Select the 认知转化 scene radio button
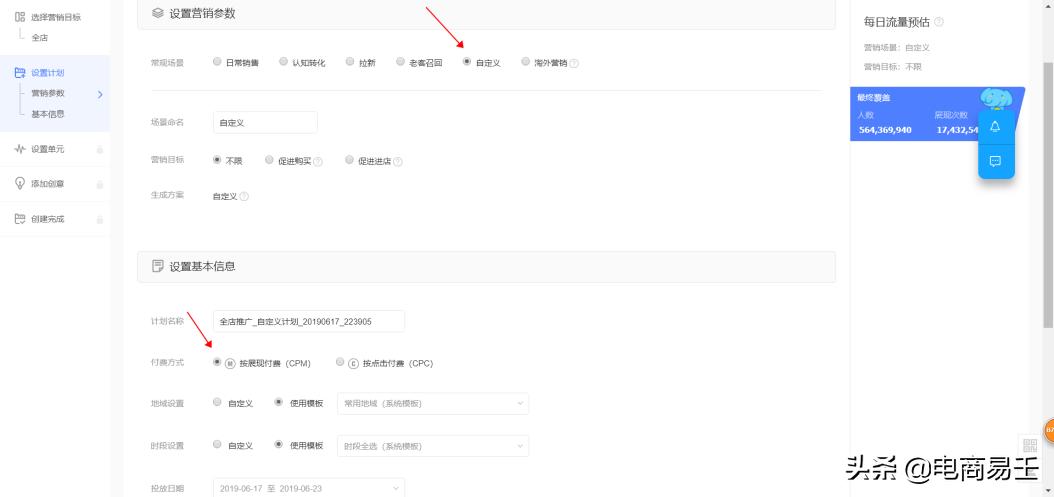This screenshot has width=1054, height=497. pos(283,61)
